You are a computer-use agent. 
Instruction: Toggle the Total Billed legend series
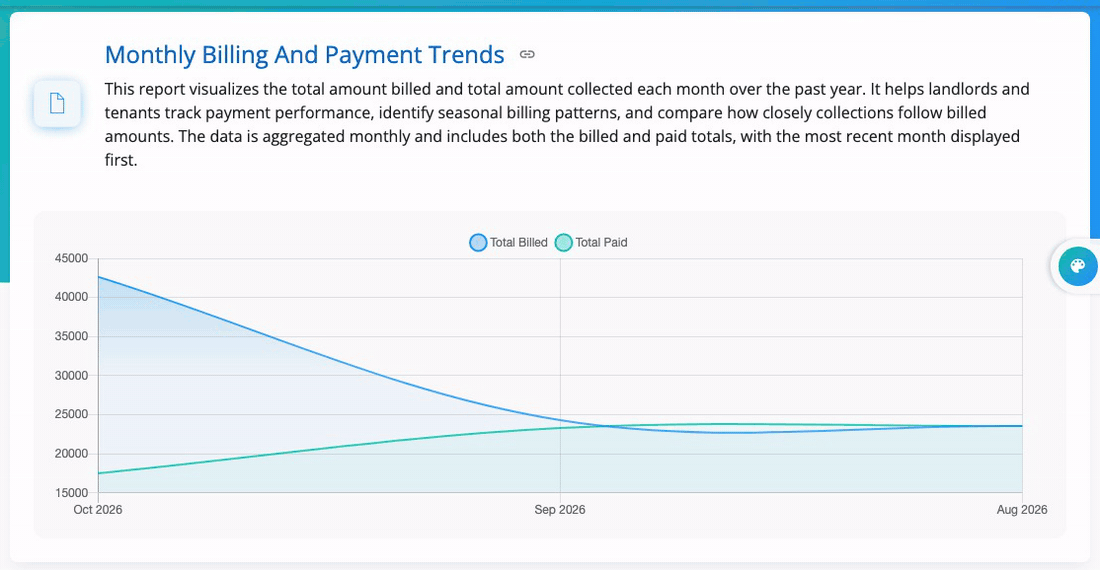pyautogui.click(x=509, y=243)
